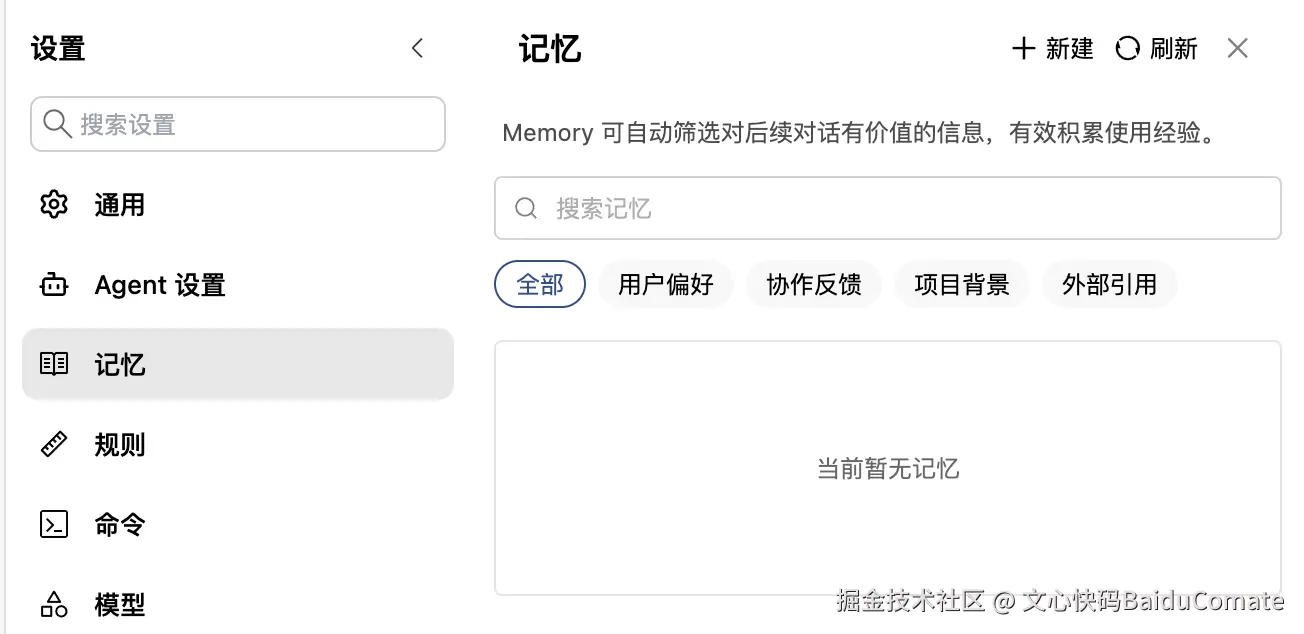Open the Agent 设置 section
Image resolution: width=1304 pixels, height=634 pixels.
(x=238, y=285)
